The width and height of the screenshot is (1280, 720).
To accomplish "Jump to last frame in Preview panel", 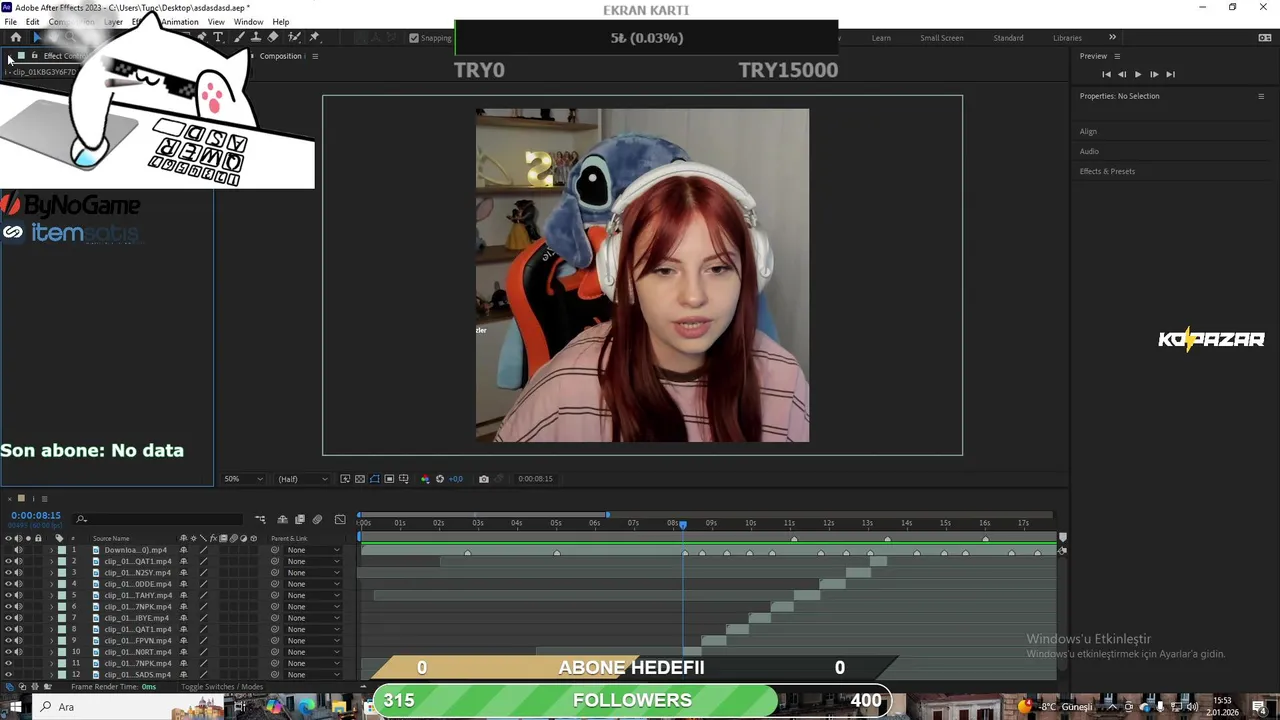I will [x=1170, y=74].
